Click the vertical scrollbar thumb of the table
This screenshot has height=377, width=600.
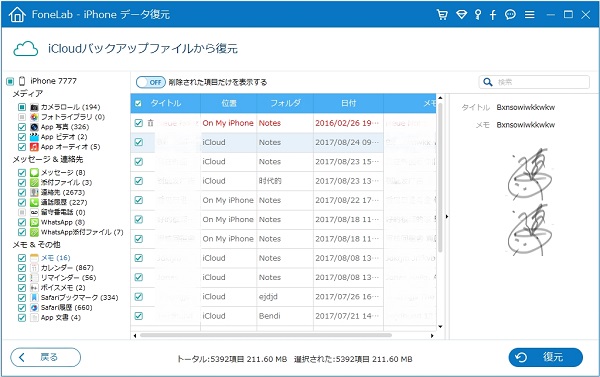coord(440,178)
